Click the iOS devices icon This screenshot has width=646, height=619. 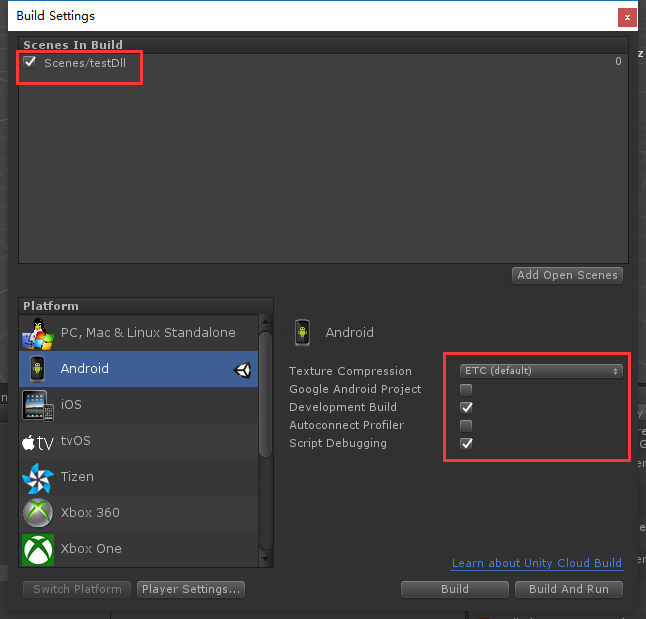point(37,406)
